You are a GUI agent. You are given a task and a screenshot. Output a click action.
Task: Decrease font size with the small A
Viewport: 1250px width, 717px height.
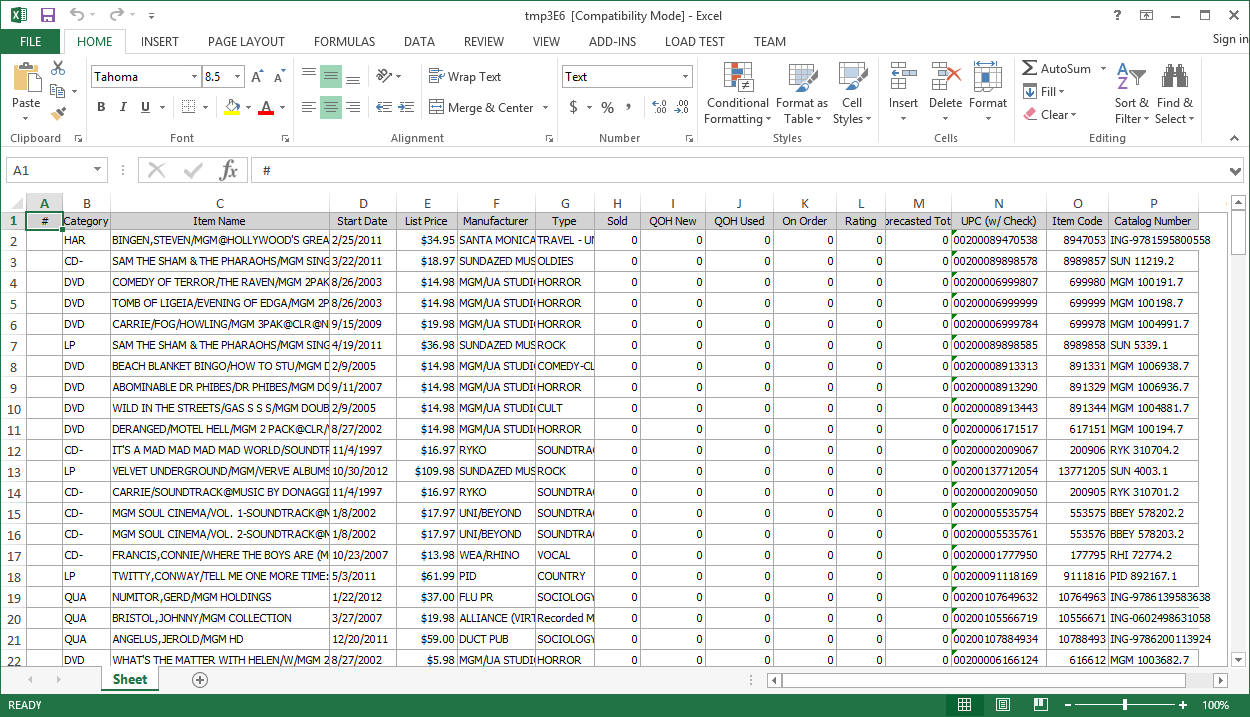pos(279,77)
